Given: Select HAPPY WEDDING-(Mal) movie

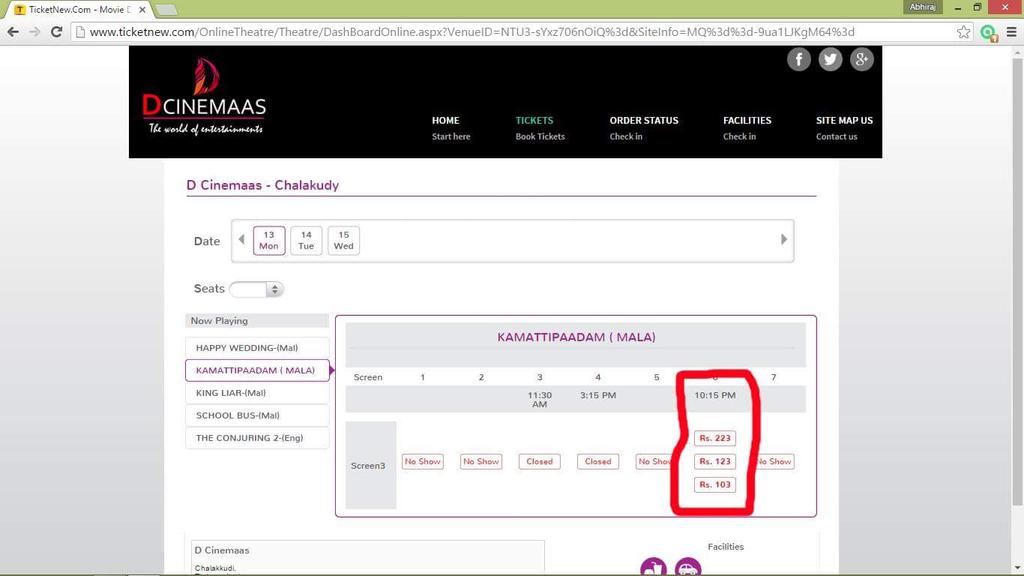Looking at the screenshot, I should click(257, 348).
